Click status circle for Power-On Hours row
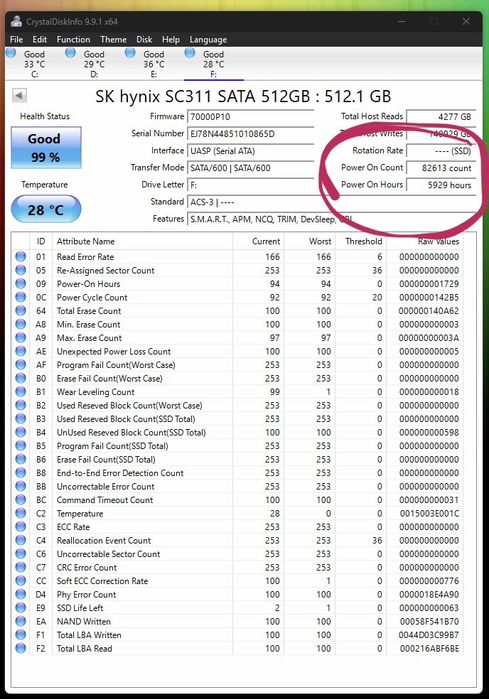489x699 pixels. click(21, 284)
